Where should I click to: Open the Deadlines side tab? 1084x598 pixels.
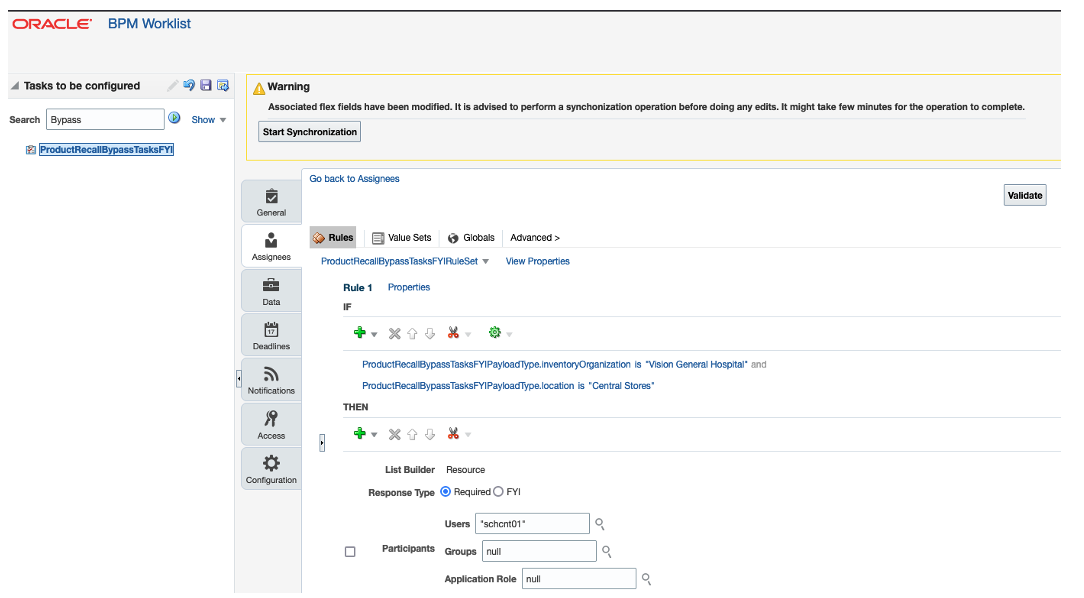[271, 335]
